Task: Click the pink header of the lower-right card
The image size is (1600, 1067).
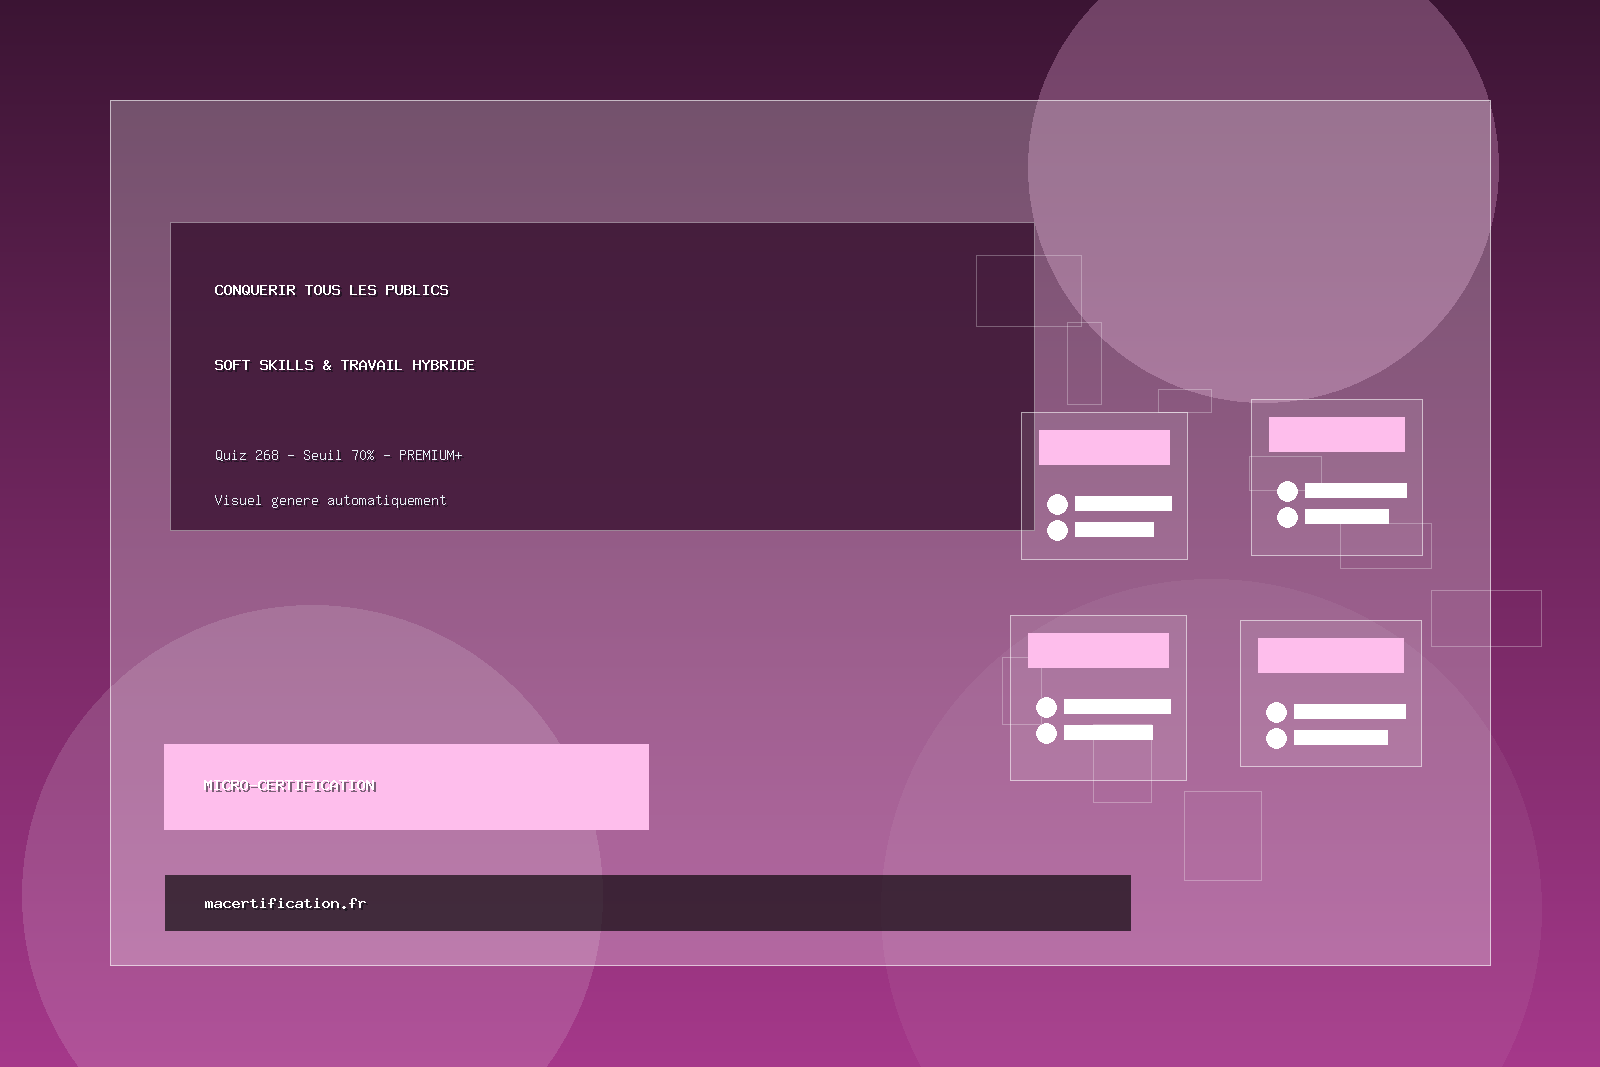Action: click(1330, 655)
